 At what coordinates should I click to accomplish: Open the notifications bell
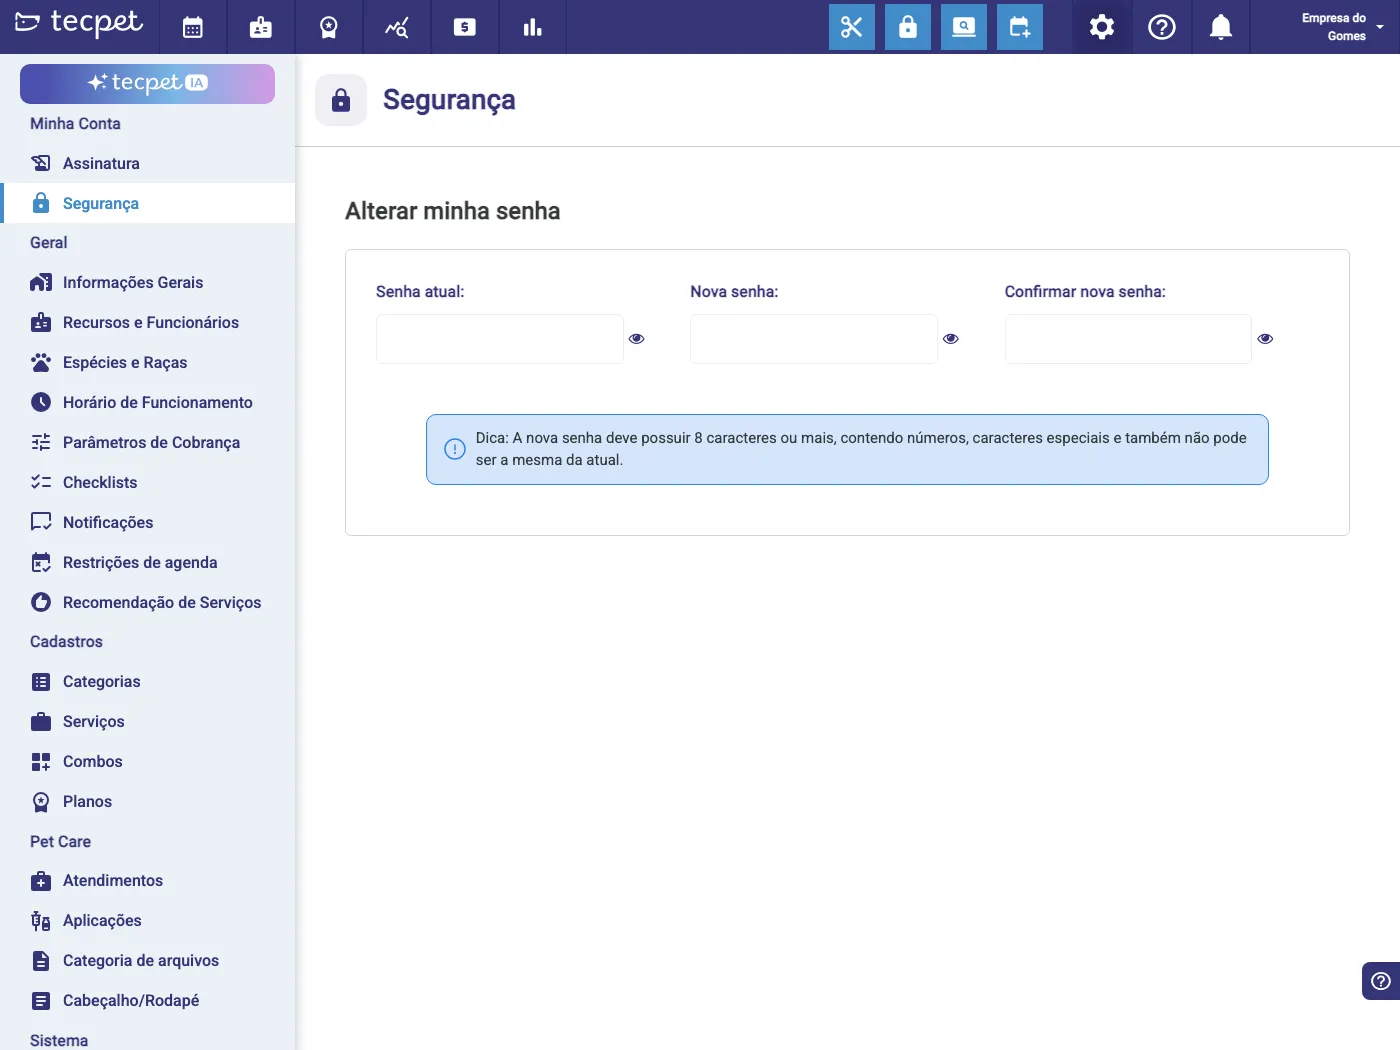click(1221, 27)
